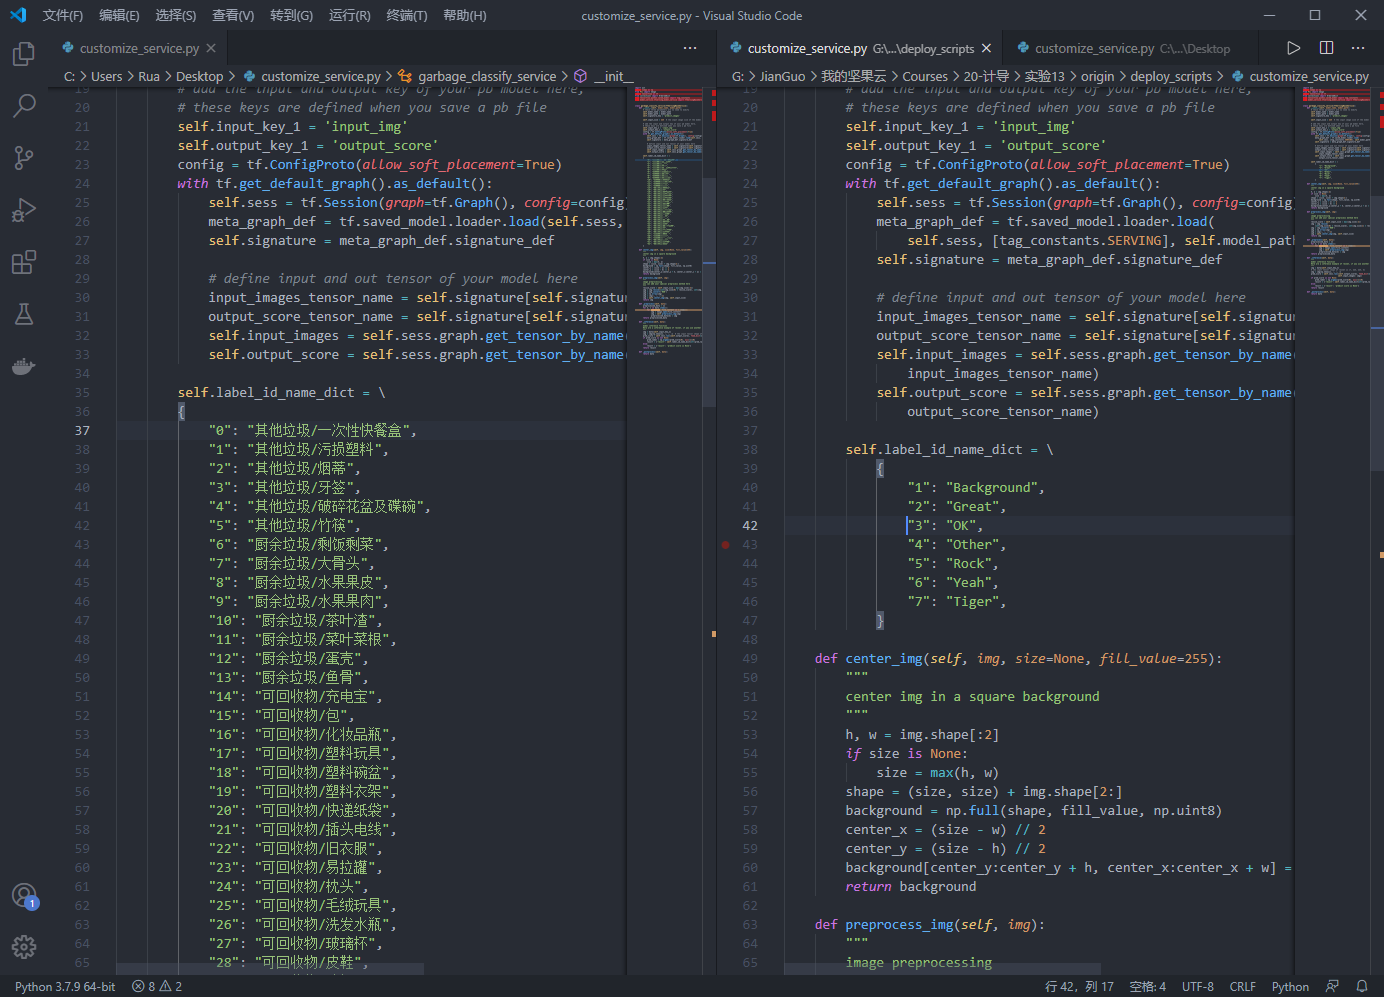Click the preprocess_img function name in its def line
Image resolution: width=1384 pixels, height=997 pixels.
[x=899, y=925]
